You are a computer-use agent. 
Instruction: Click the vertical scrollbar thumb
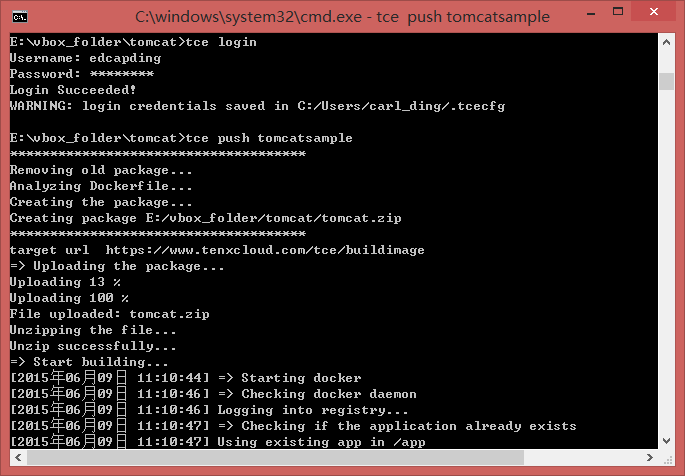666,81
